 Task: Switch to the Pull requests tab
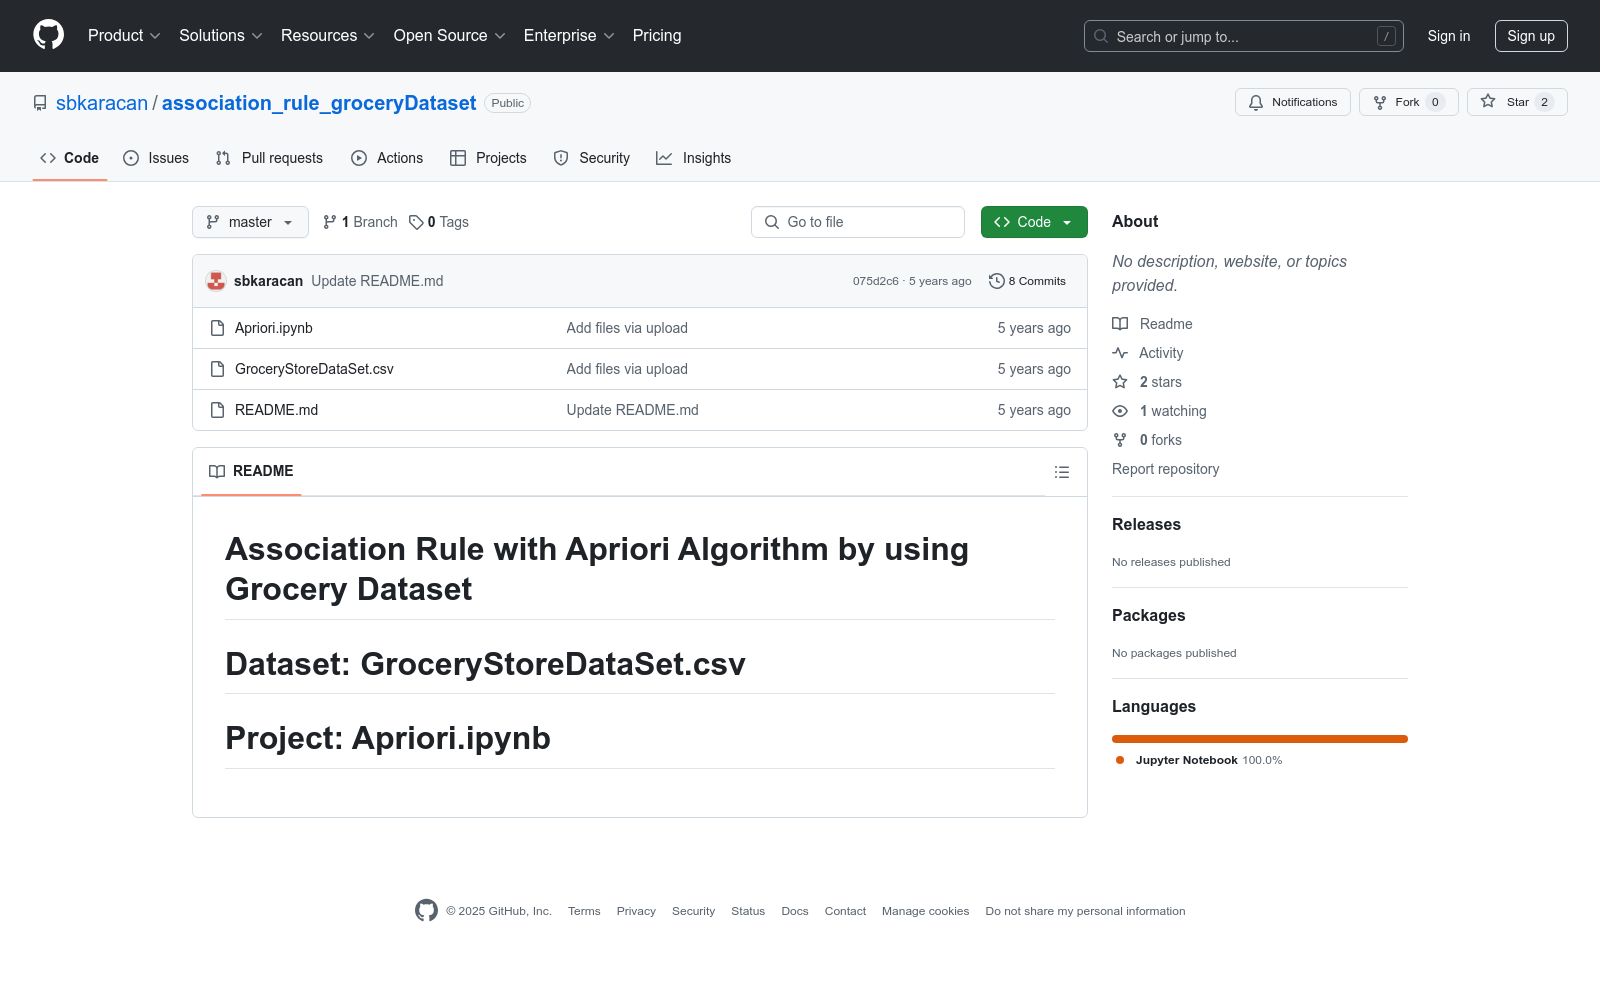[269, 158]
